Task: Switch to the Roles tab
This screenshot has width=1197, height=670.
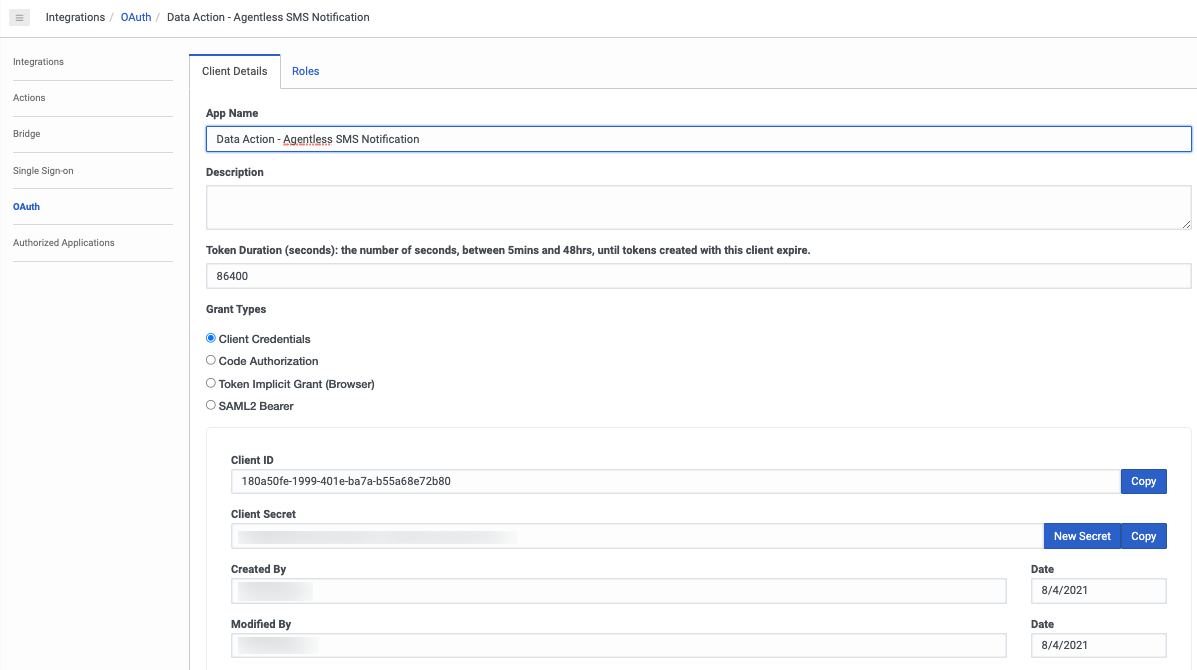Action: pos(305,71)
